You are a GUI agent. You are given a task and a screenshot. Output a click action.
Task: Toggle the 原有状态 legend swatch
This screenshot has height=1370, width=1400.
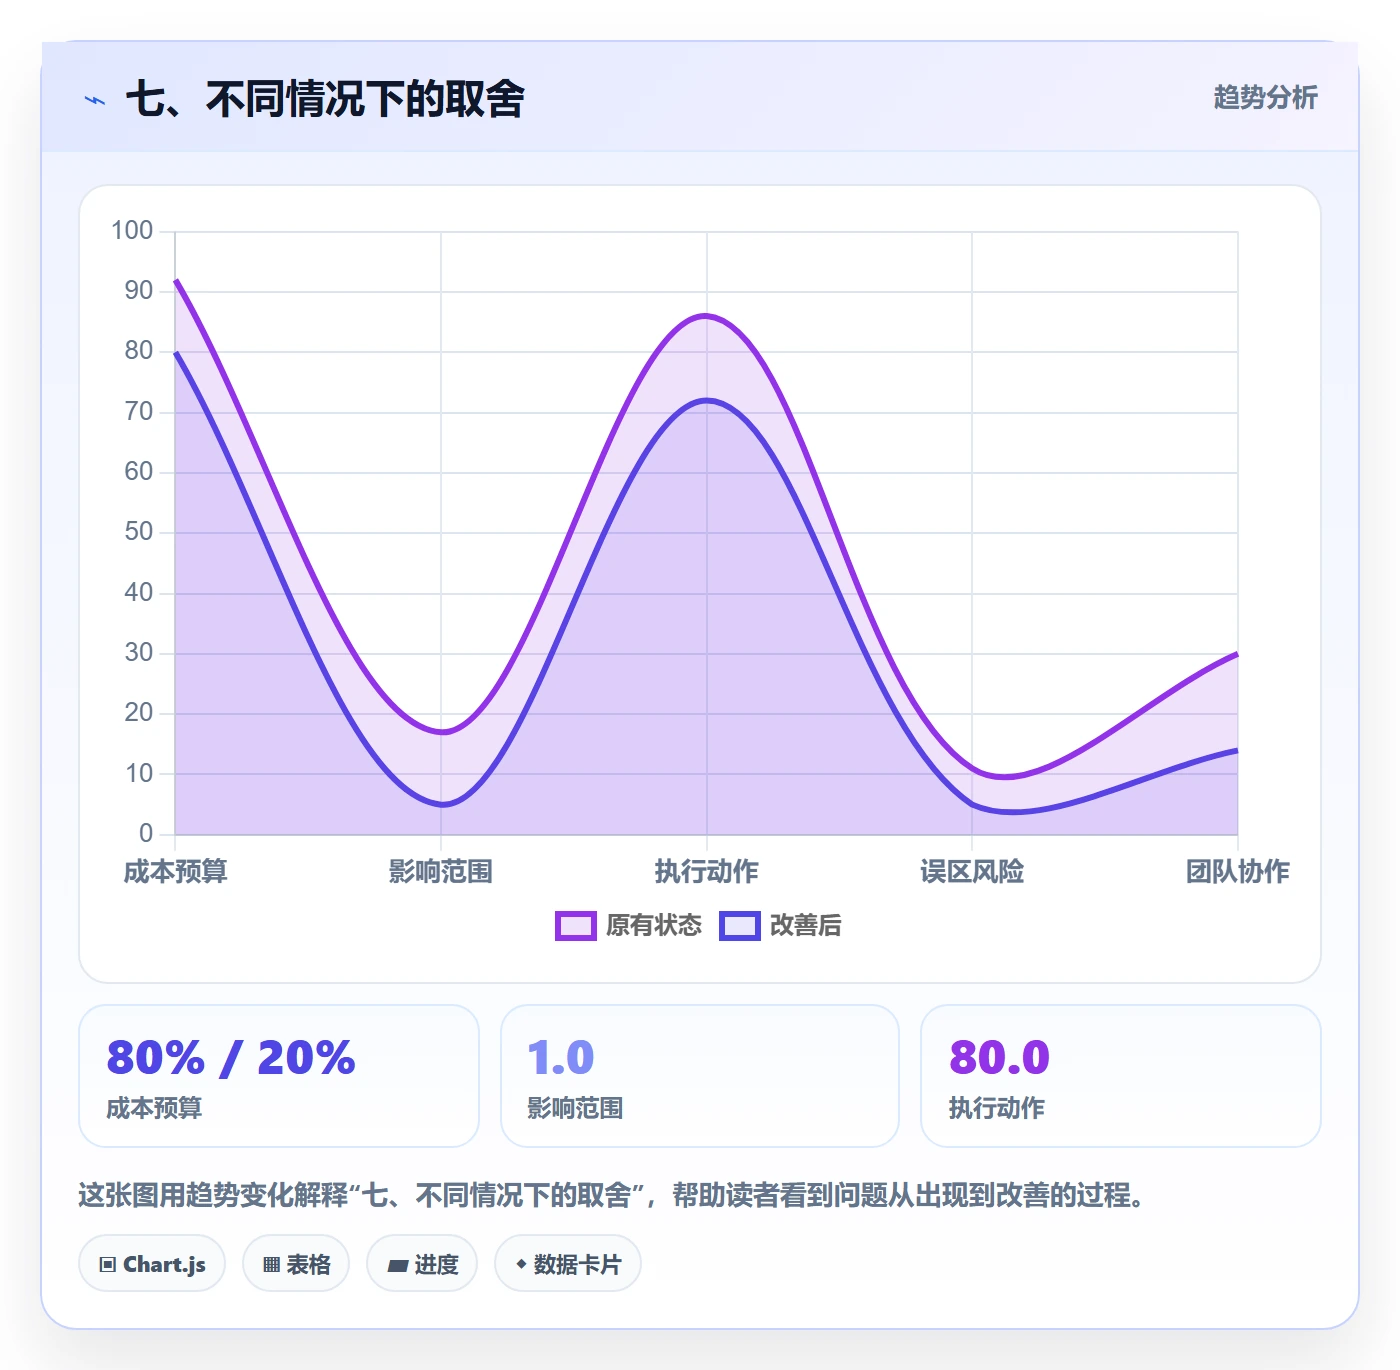(575, 926)
